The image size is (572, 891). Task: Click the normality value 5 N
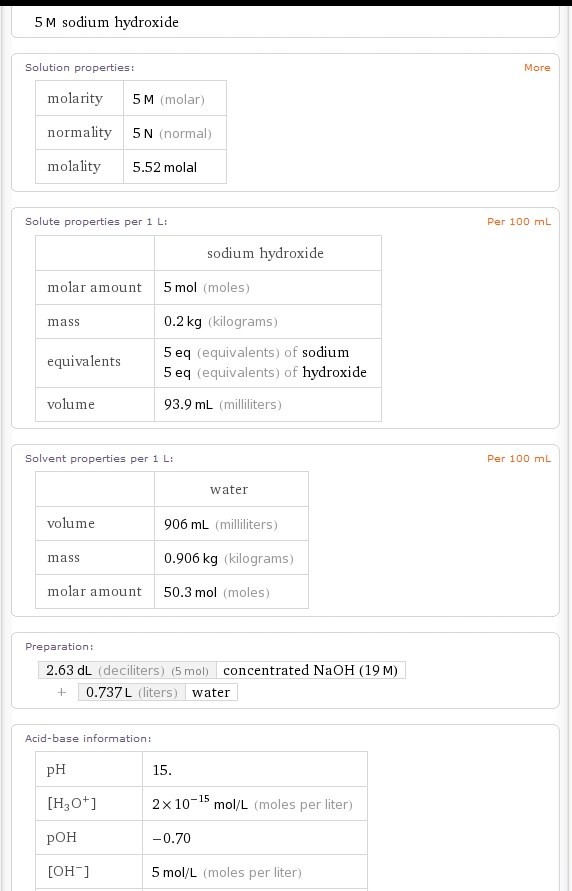(175, 133)
